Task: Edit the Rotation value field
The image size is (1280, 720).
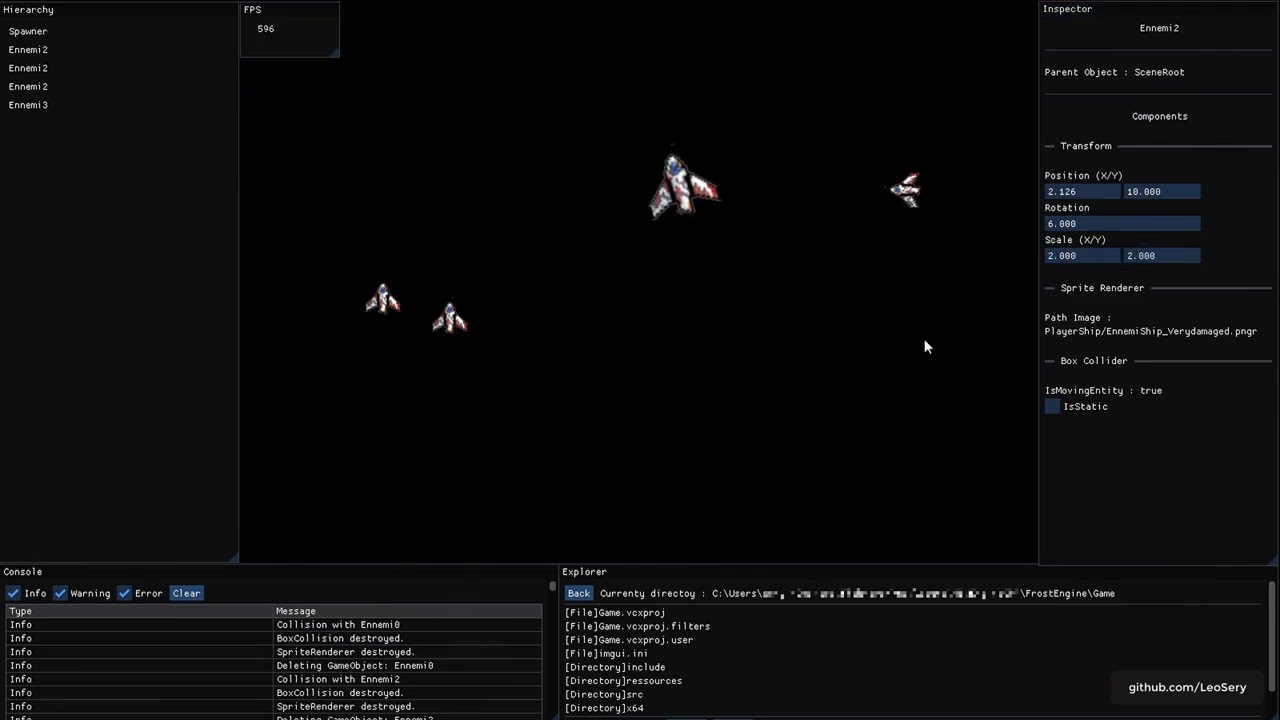Action: [x=1122, y=223]
